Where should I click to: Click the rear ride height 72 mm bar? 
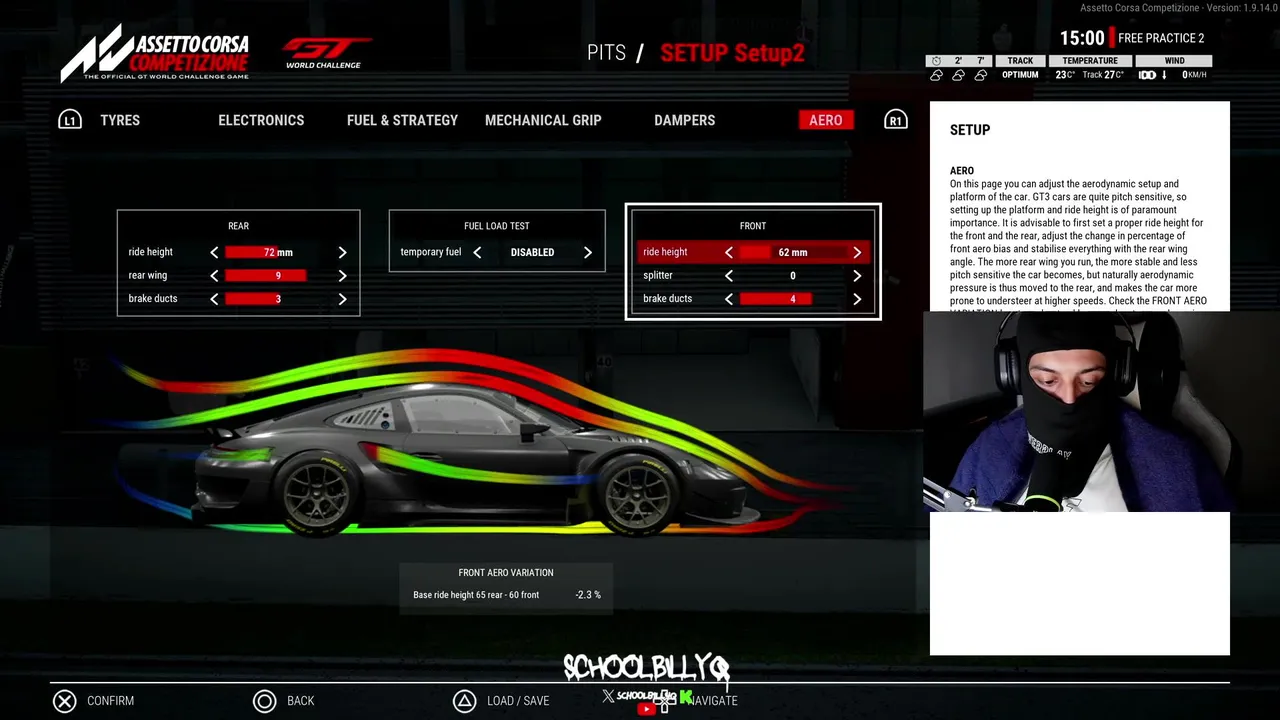(278, 253)
